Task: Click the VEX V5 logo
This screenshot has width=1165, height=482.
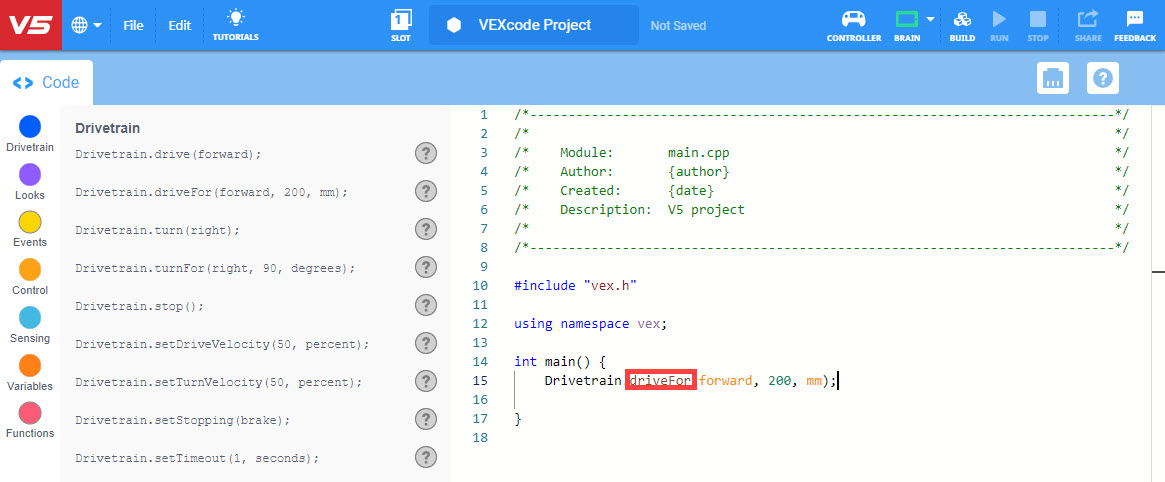Action: point(30,25)
